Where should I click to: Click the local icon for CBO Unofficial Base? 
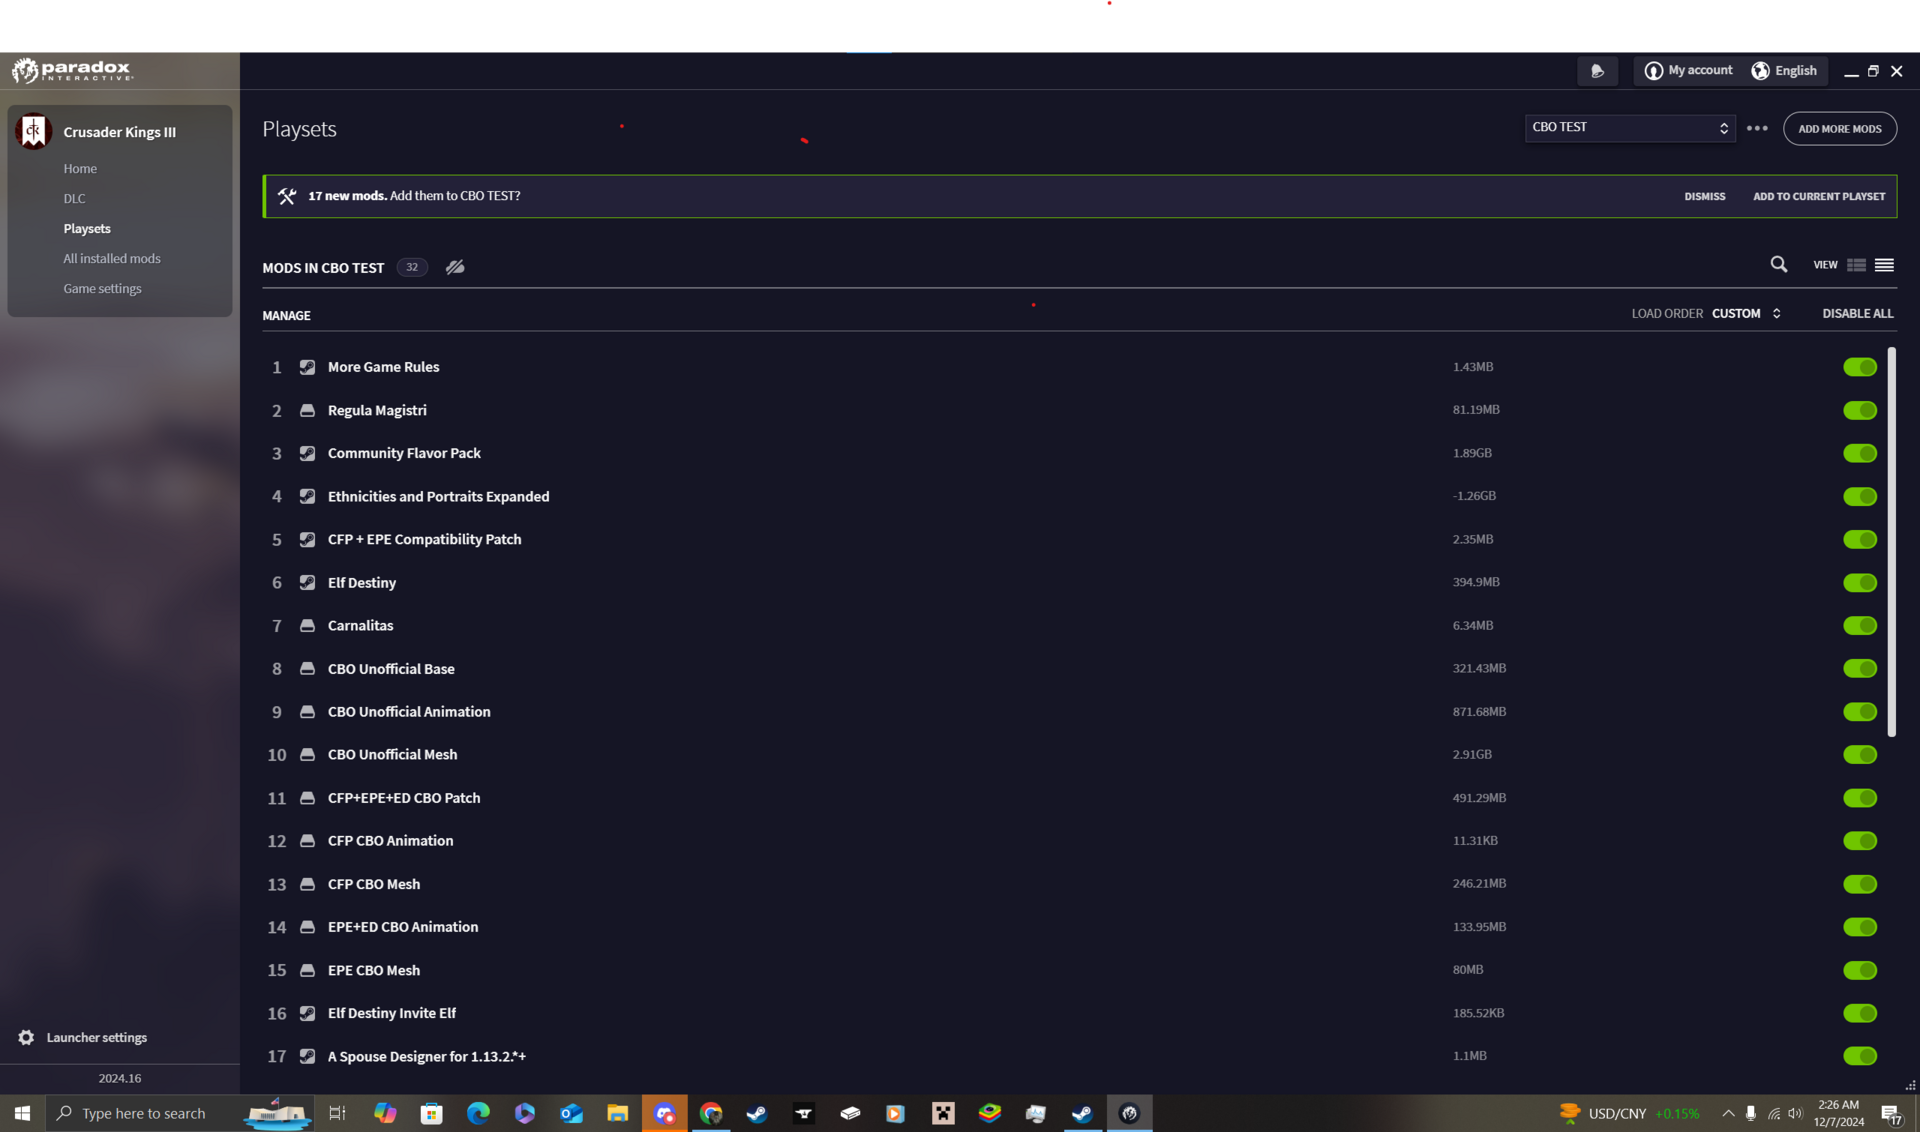[x=307, y=668]
